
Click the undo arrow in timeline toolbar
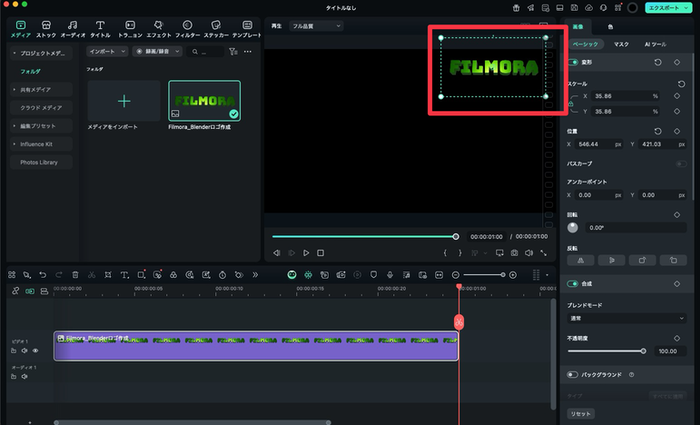42,274
